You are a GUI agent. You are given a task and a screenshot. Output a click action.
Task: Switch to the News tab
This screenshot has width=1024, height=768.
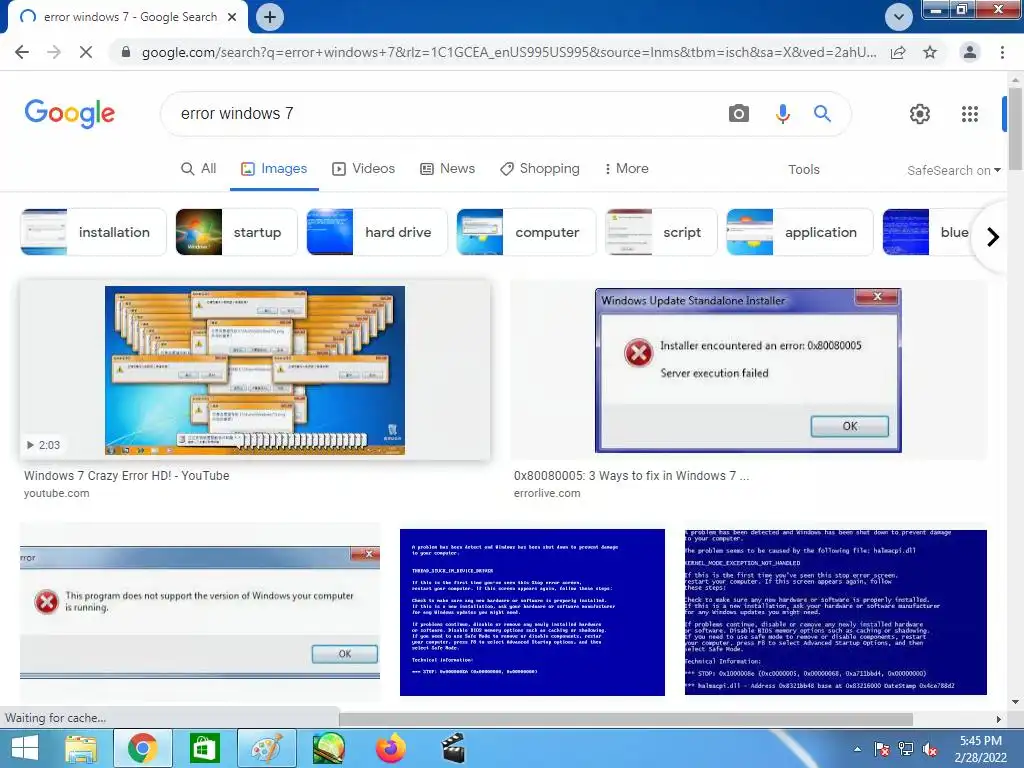click(x=447, y=168)
